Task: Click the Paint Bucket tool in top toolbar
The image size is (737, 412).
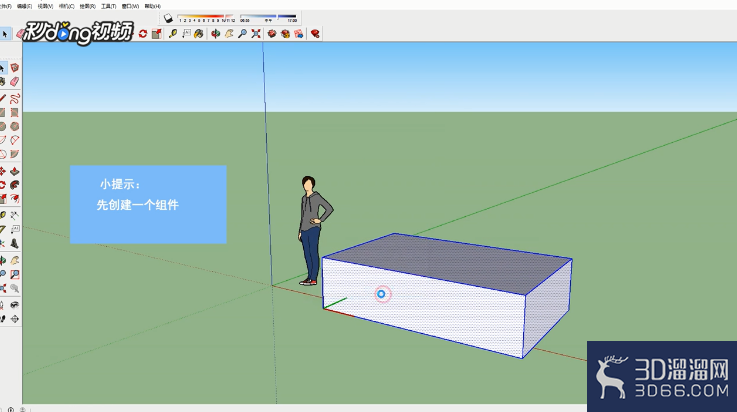Action: [x=199, y=34]
